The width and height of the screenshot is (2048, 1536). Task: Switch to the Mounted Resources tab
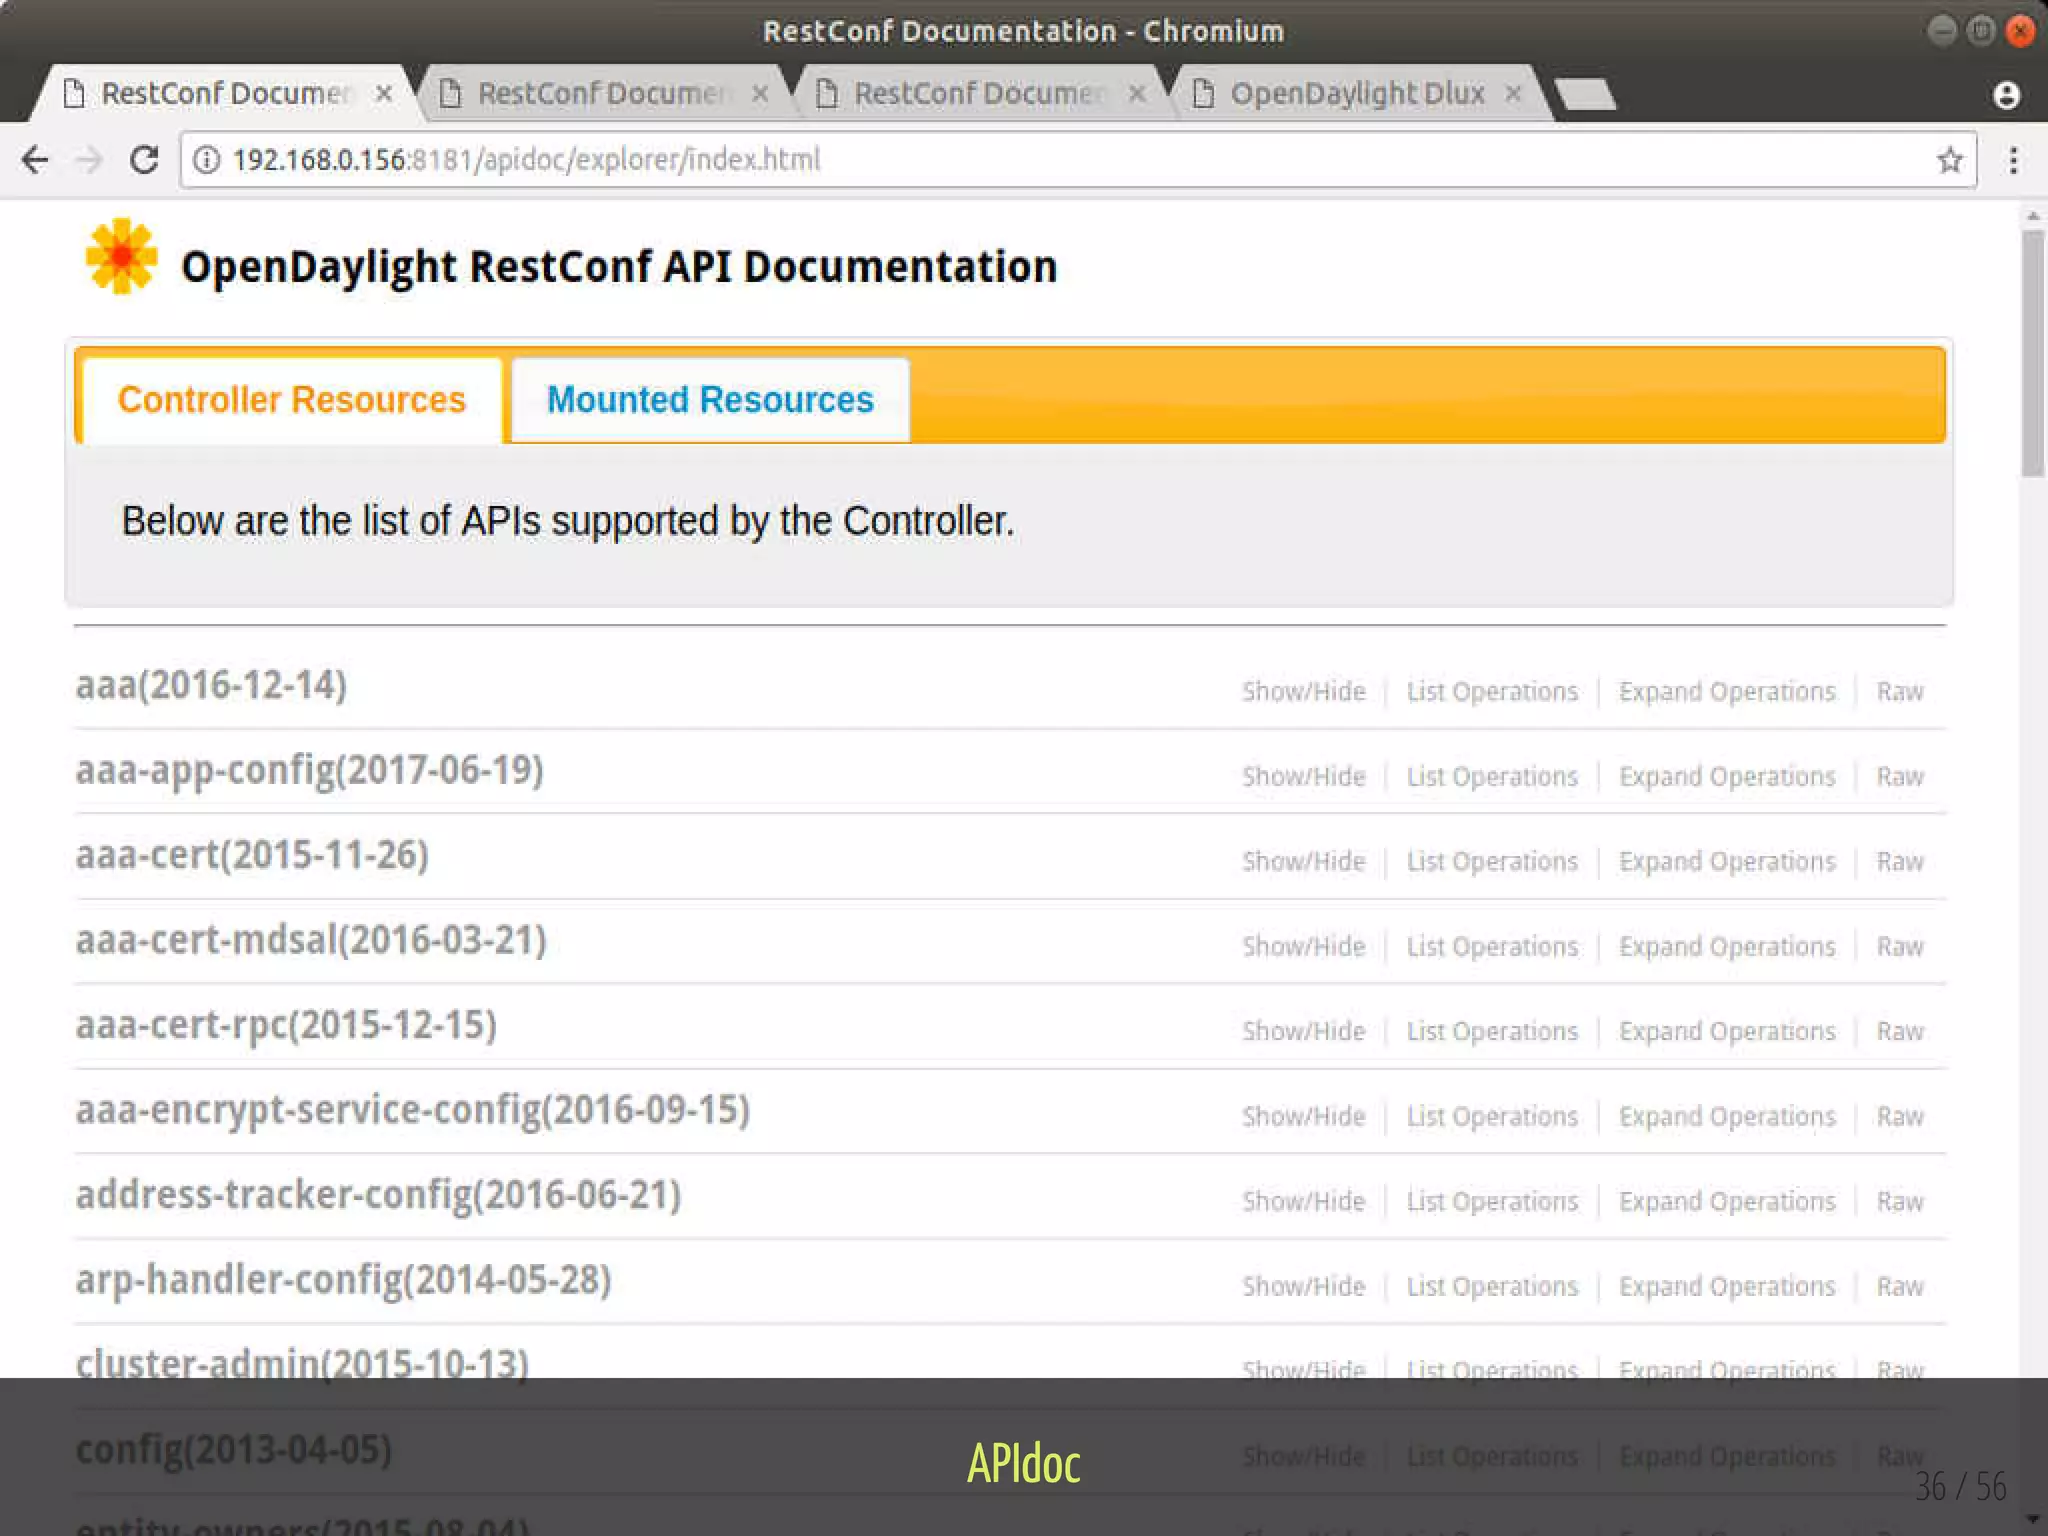(710, 400)
